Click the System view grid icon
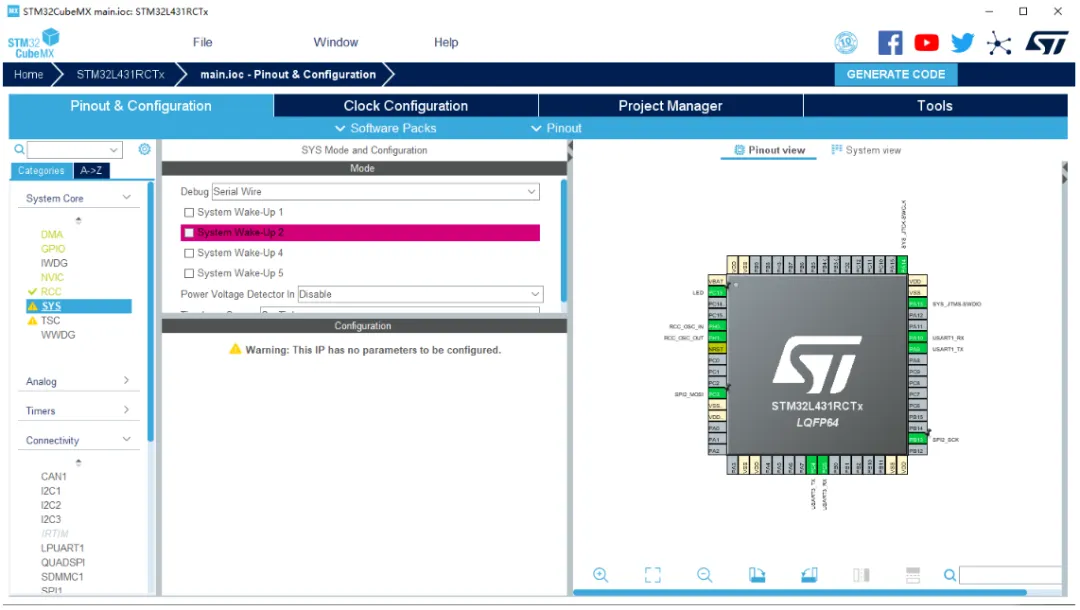 [x=836, y=150]
